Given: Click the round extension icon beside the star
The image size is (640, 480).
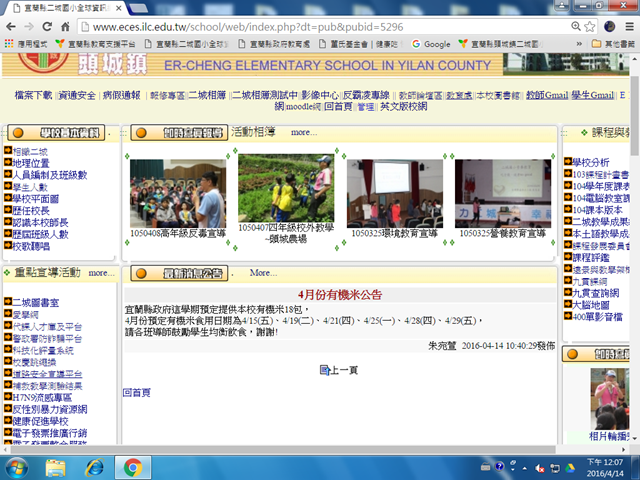Looking at the screenshot, I should click(x=609, y=27).
